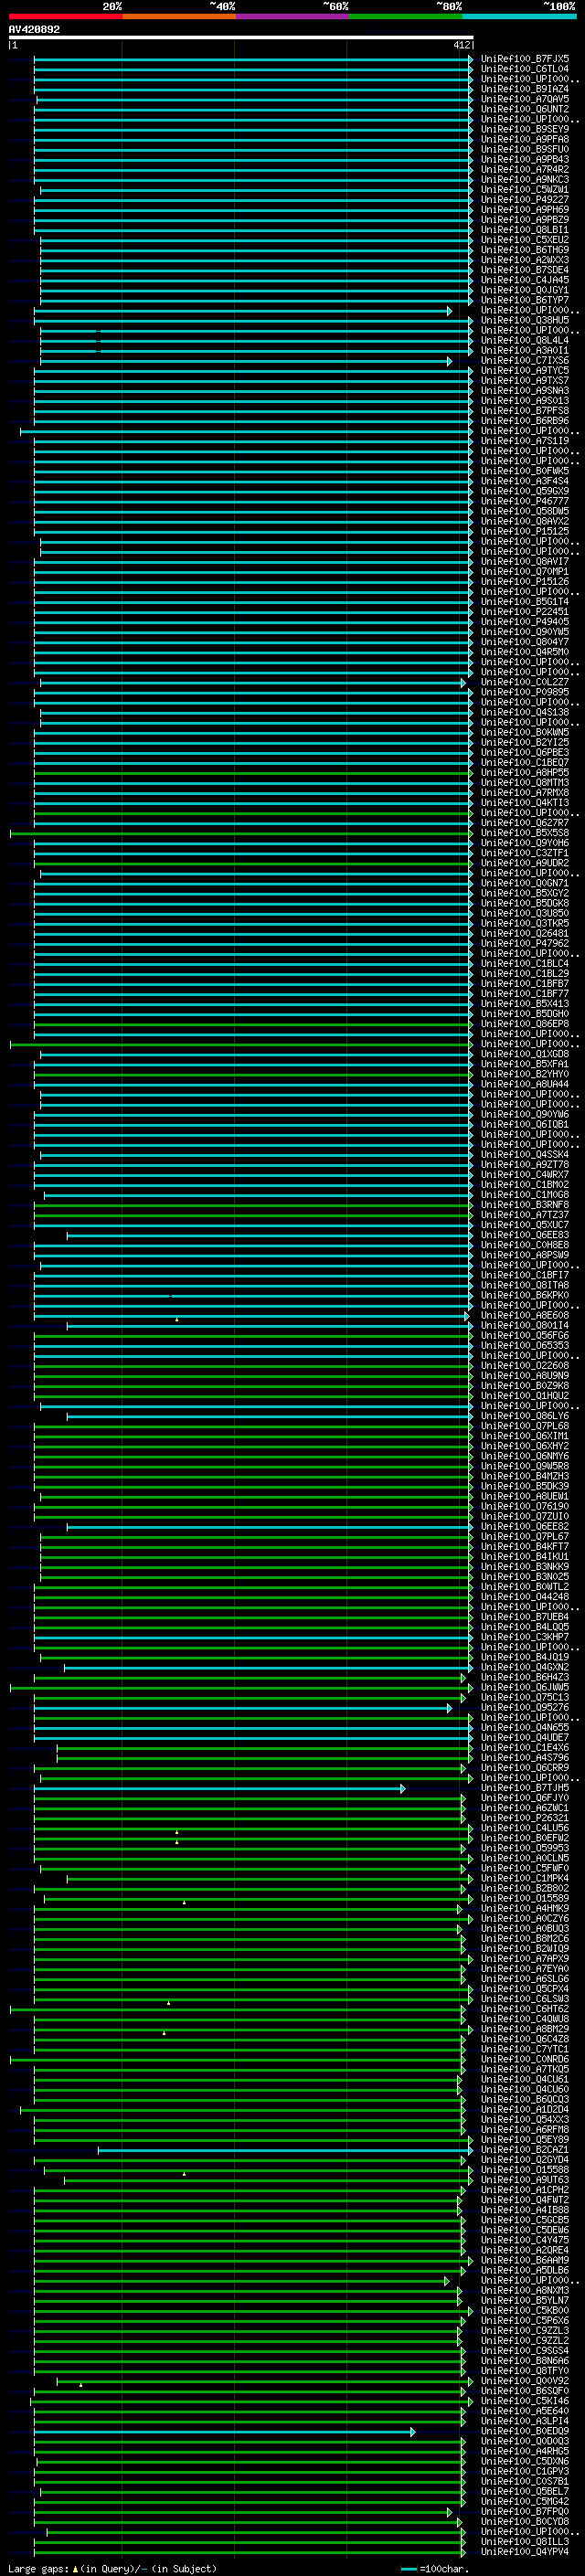Select hit label UniRef100_A7QAV5

[525, 99]
